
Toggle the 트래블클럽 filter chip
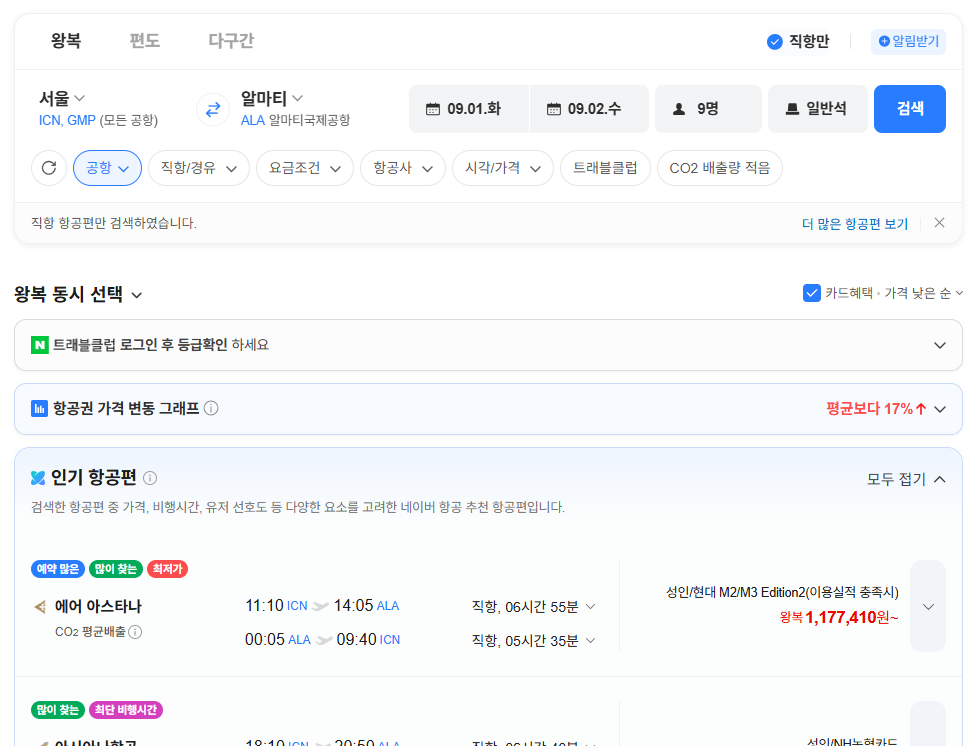tap(605, 168)
